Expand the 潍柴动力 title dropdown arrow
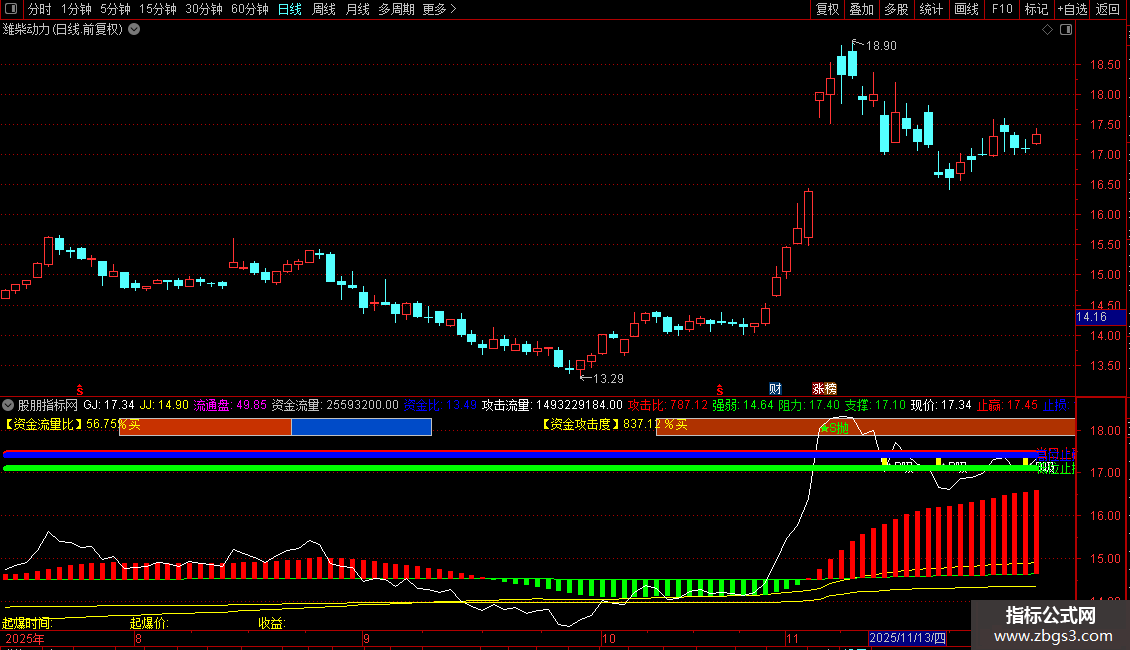 pyautogui.click(x=134, y=30)
